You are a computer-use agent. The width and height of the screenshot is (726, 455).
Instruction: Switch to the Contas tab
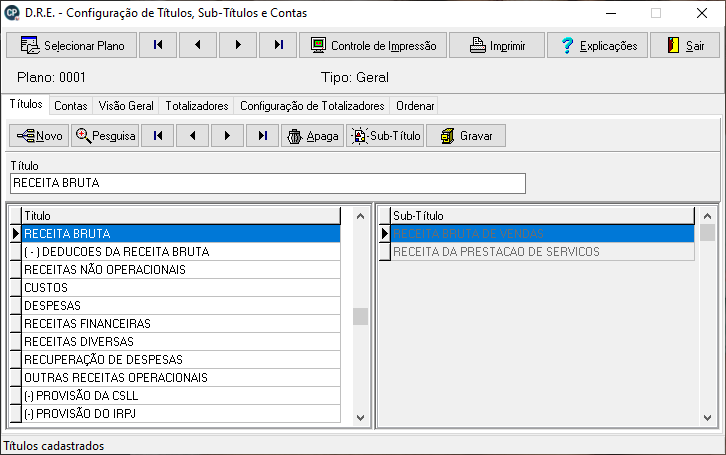(x=70, y=106)
